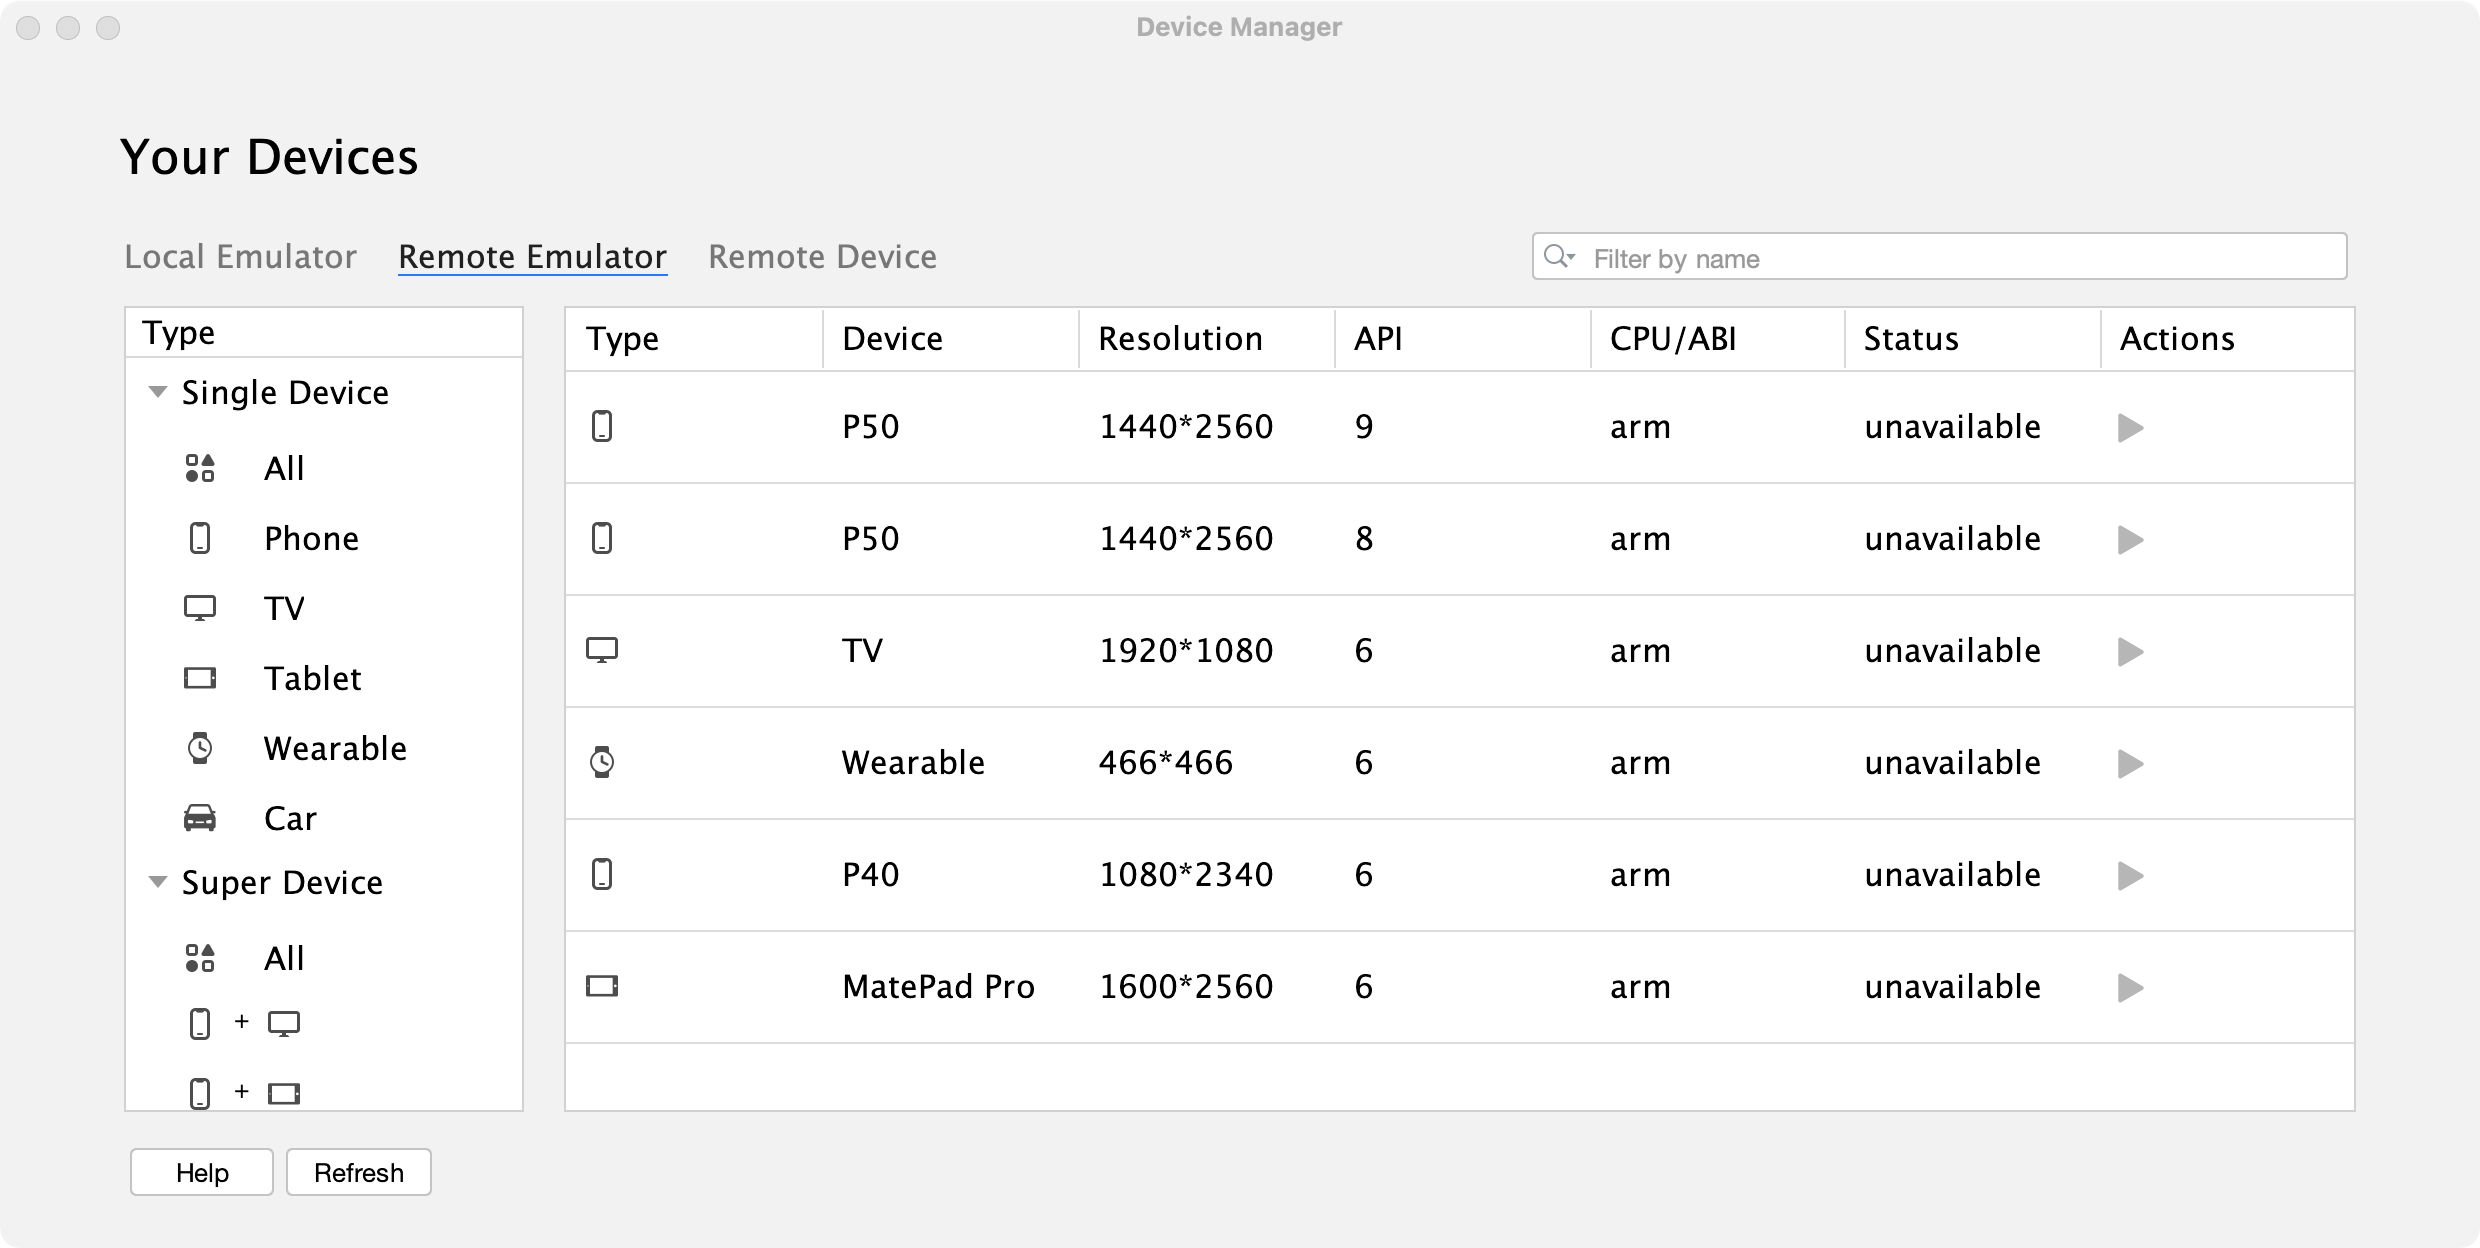
Task: Click arm CPU cell in TV row
Action: [1640, 651]
